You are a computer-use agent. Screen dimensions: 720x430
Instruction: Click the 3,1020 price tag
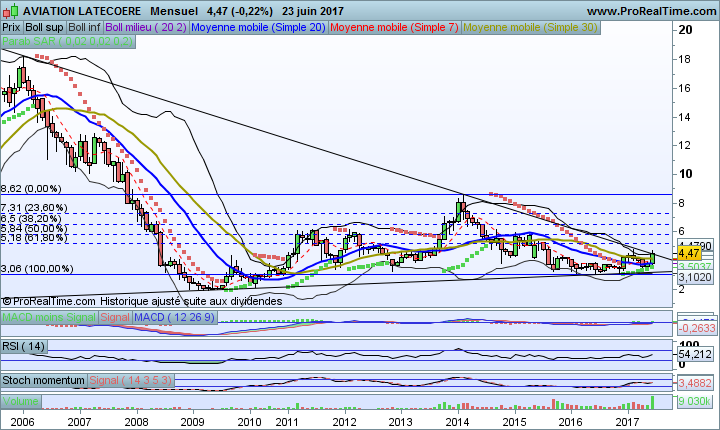pos(695,277)
